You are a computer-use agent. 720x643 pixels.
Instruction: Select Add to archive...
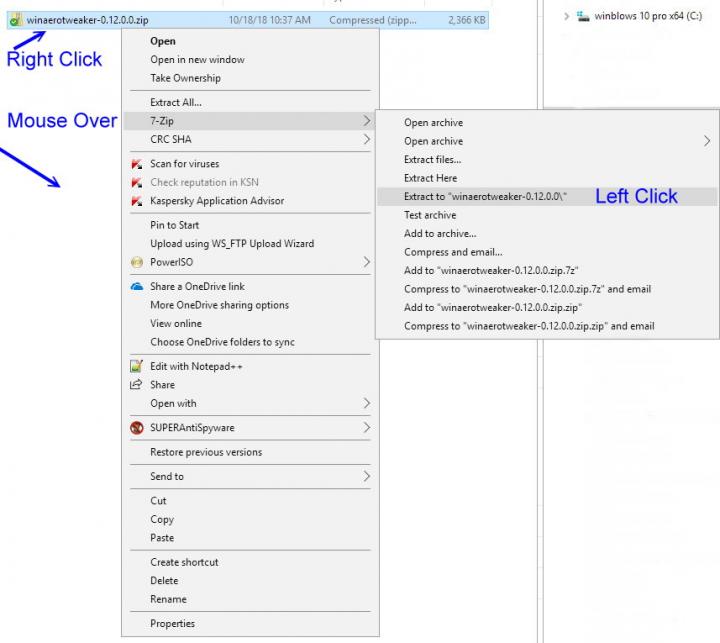pos(440,233)
